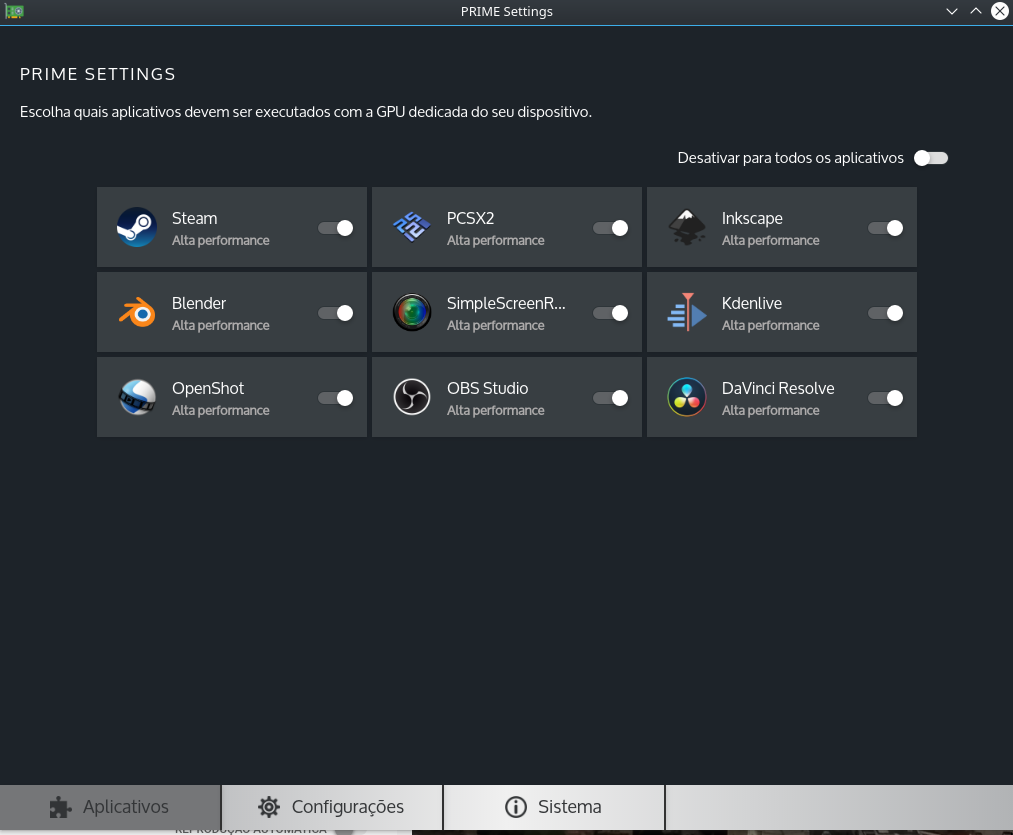Click the Blender name label

tap(199, 303)
